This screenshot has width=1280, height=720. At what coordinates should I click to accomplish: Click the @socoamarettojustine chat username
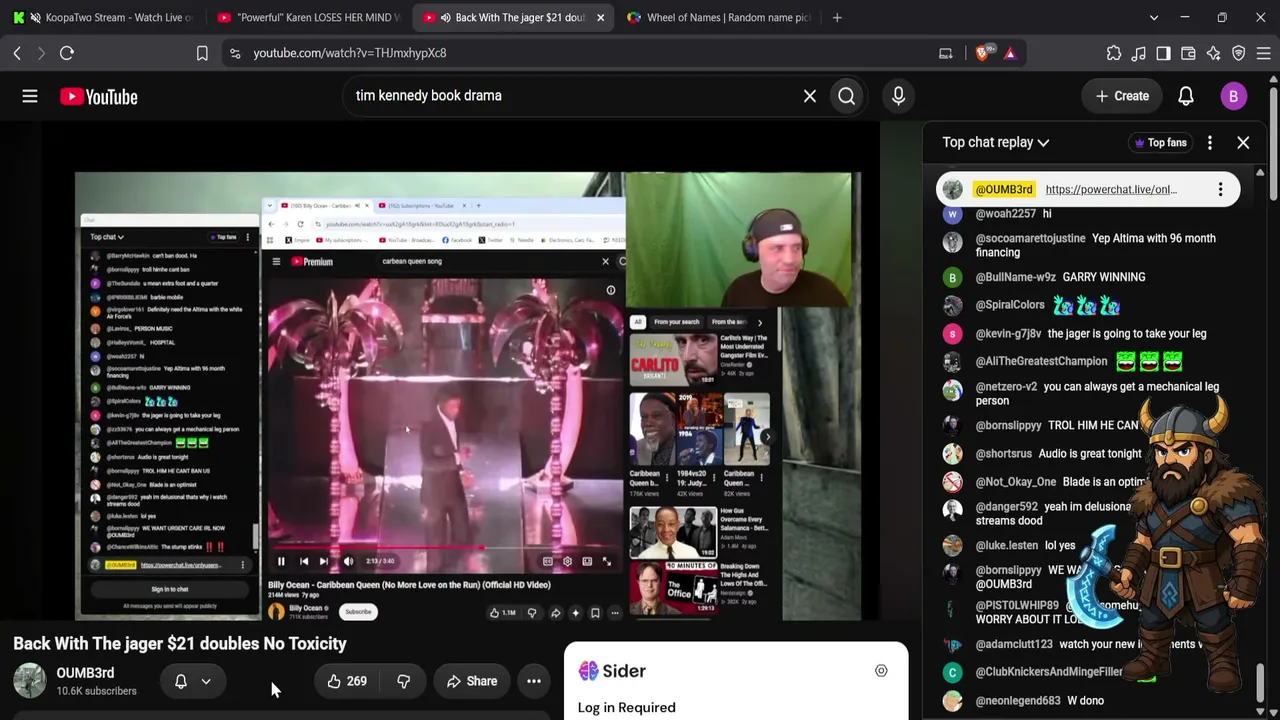pyautogui.click(x=1030, y=239)
